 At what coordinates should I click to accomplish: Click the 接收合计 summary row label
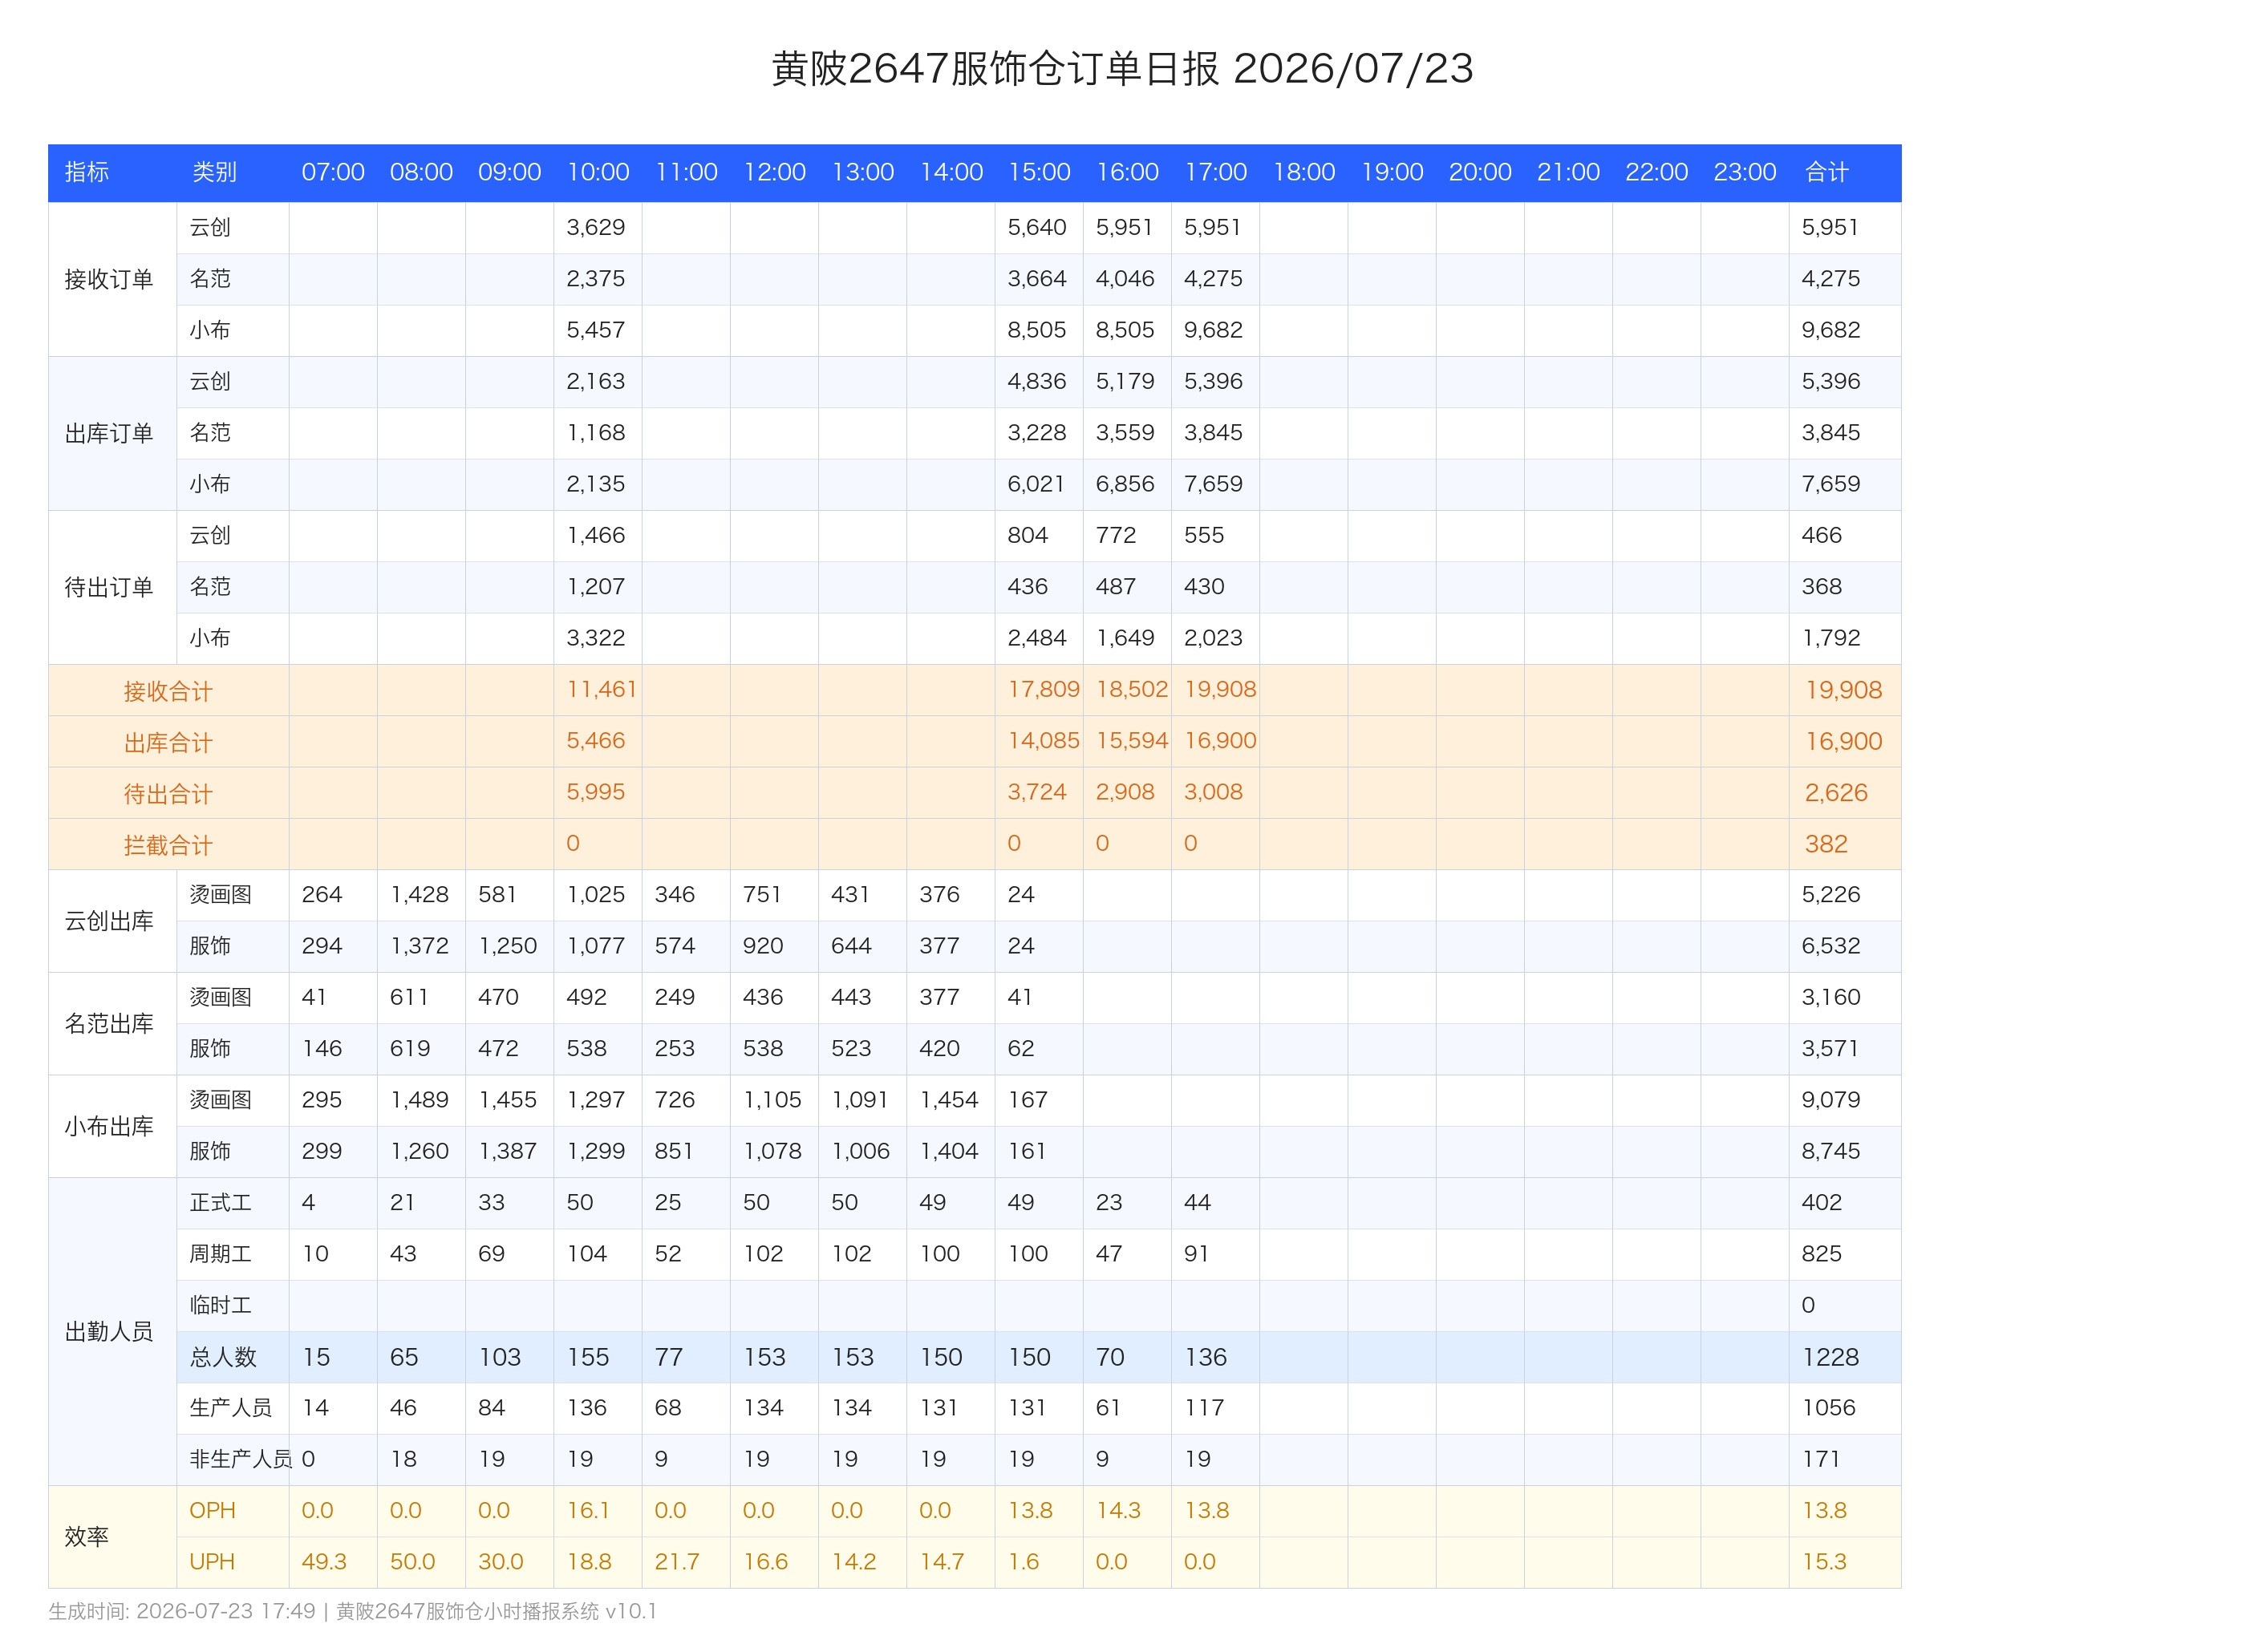coord(168,691)
